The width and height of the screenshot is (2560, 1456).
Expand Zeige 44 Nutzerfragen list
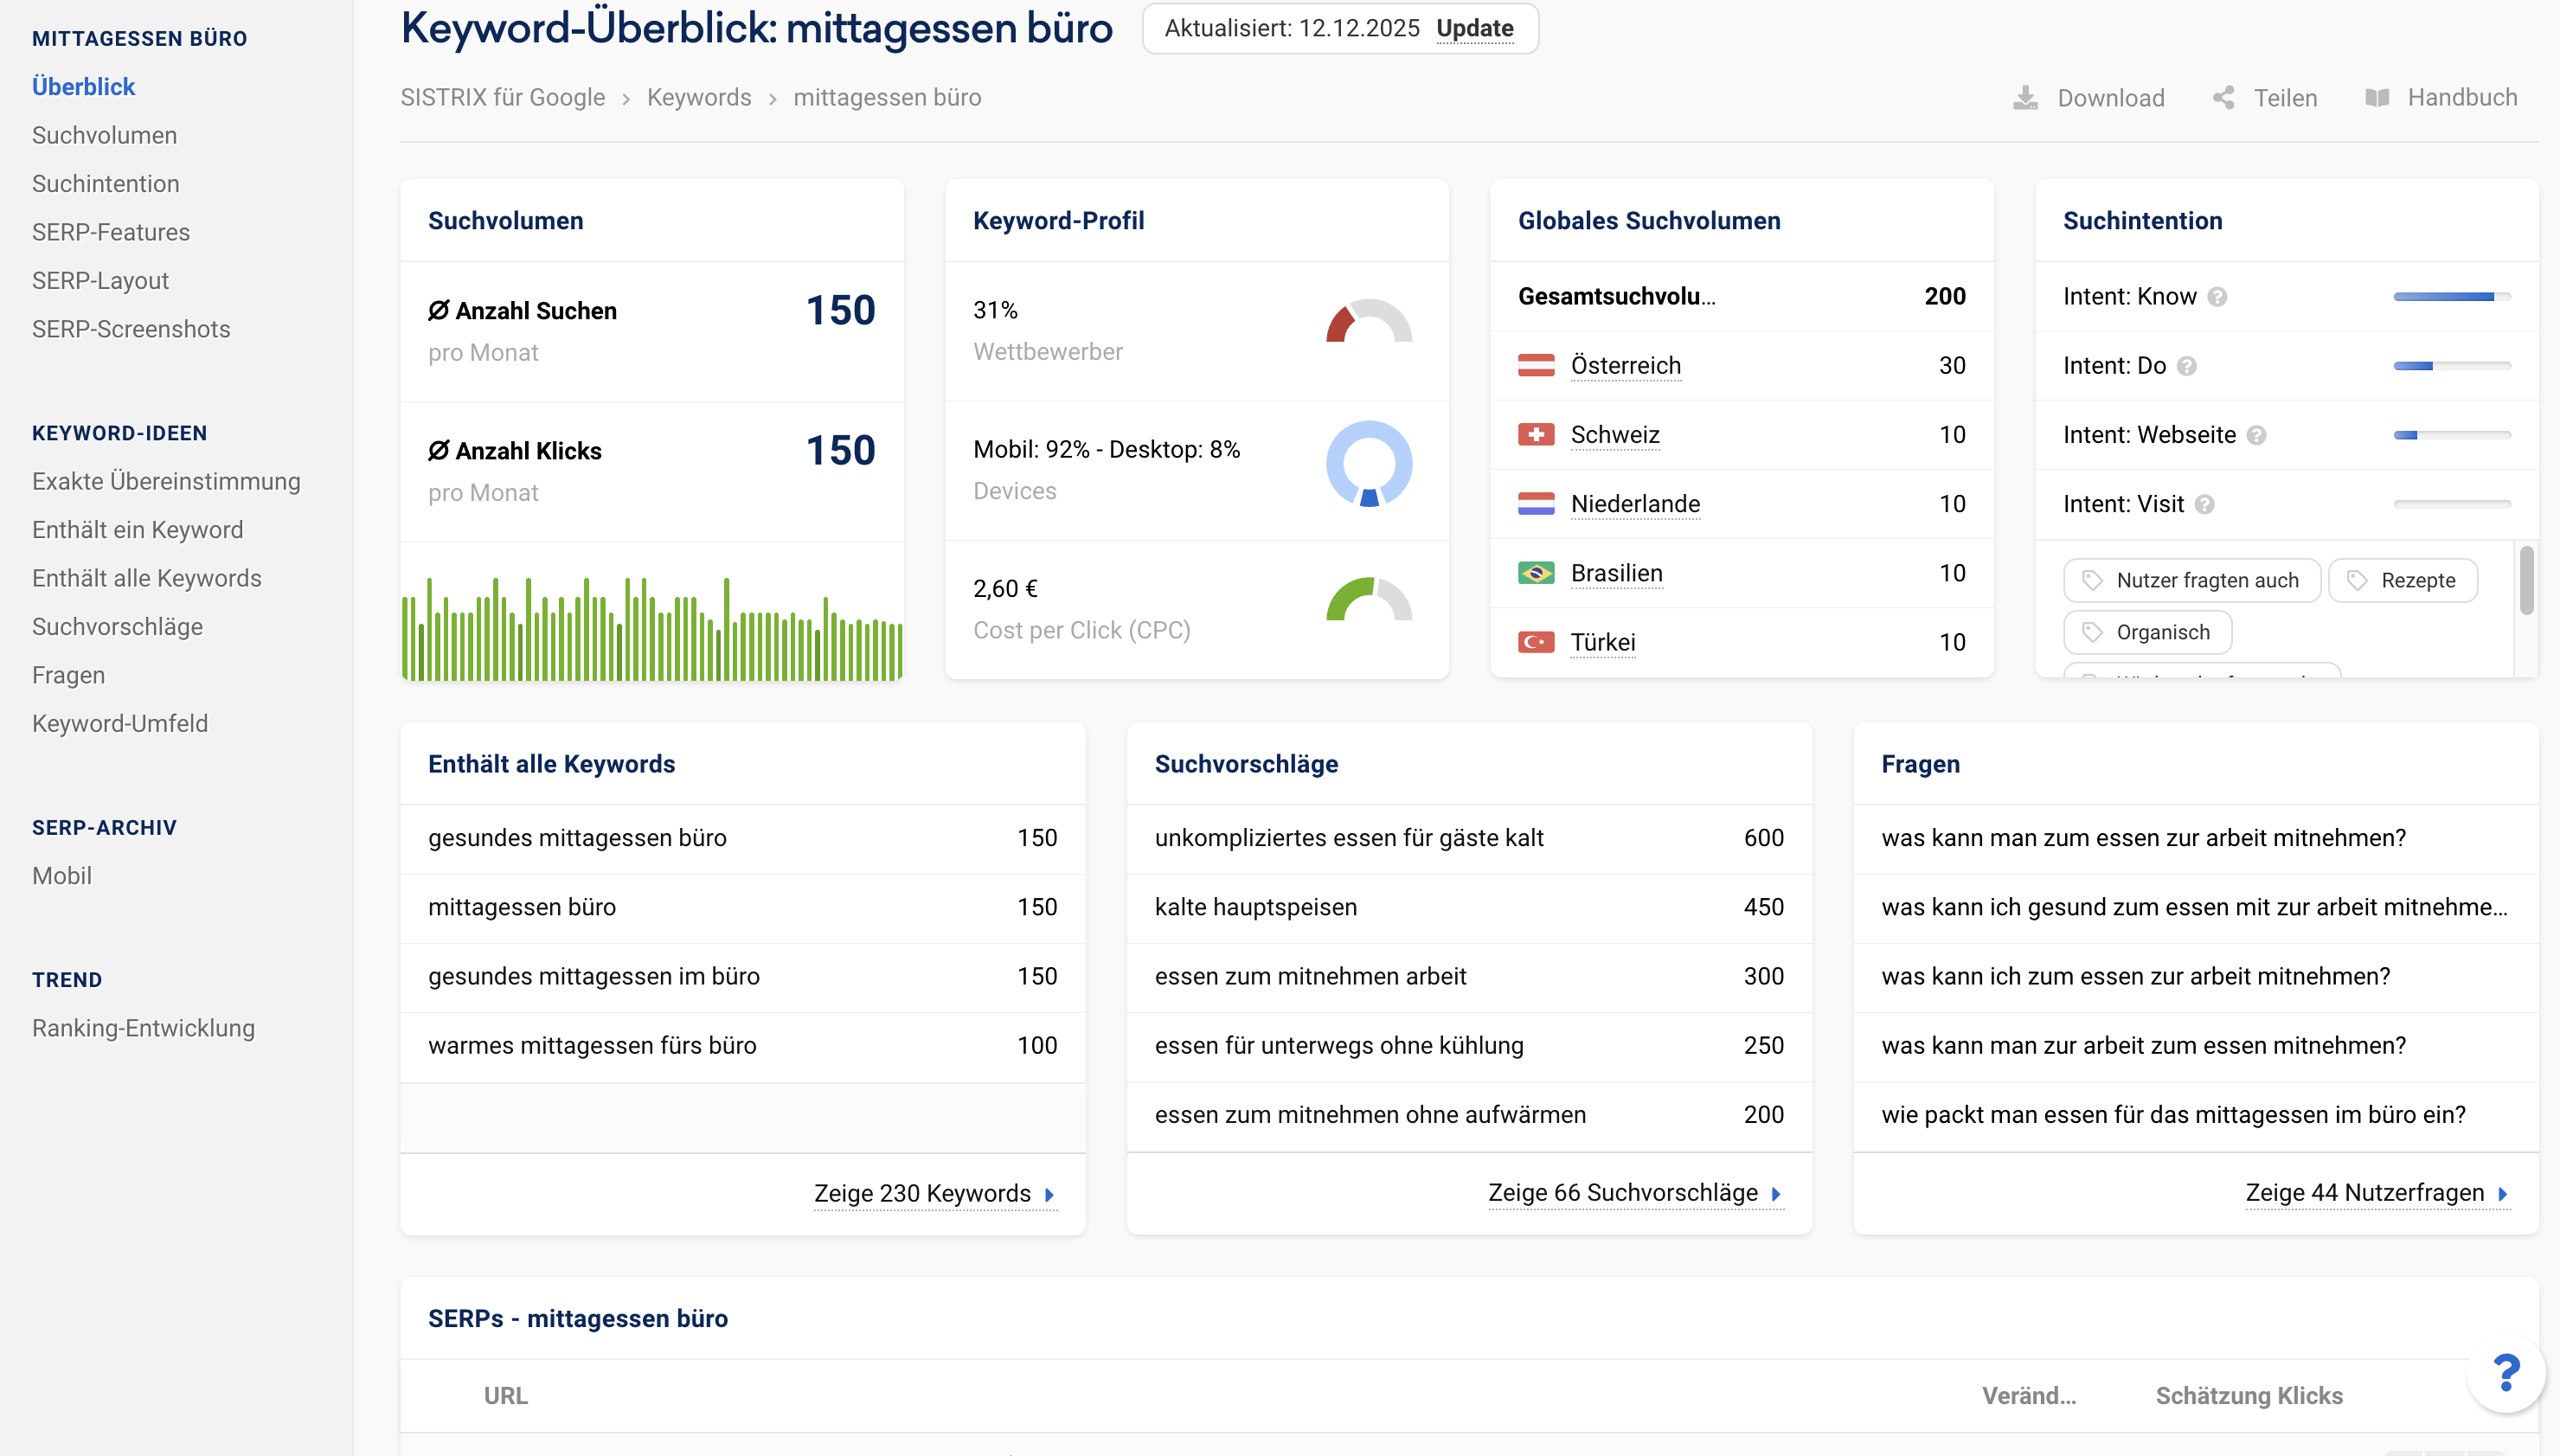point(2376,1192)
